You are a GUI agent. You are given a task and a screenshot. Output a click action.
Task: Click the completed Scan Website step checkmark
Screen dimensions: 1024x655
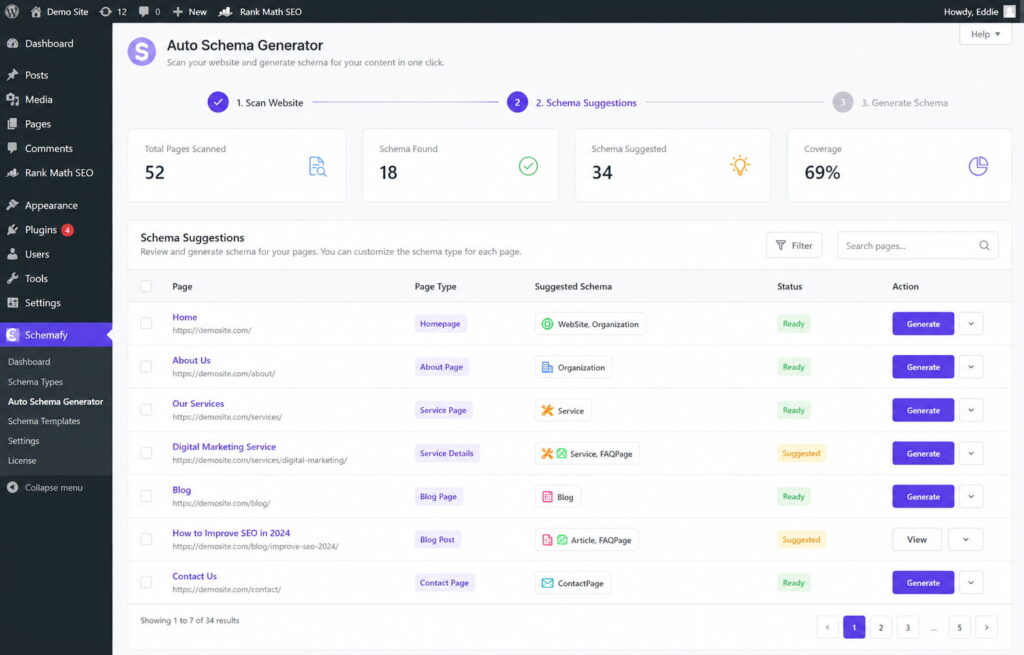[218, 102]
